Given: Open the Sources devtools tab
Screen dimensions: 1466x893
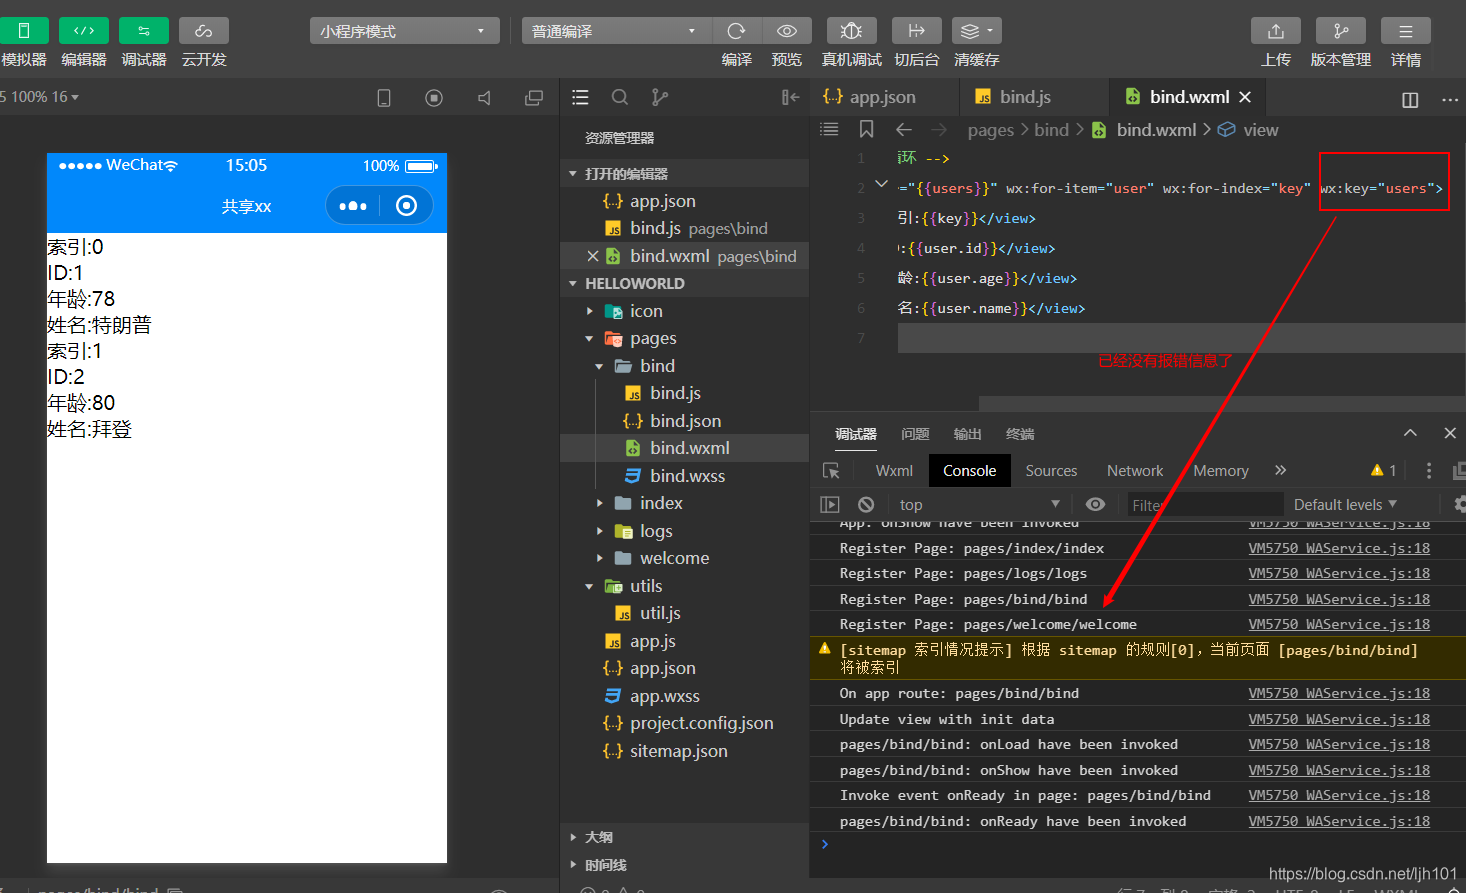Looking at the screenshot, I should [1051, 471].
